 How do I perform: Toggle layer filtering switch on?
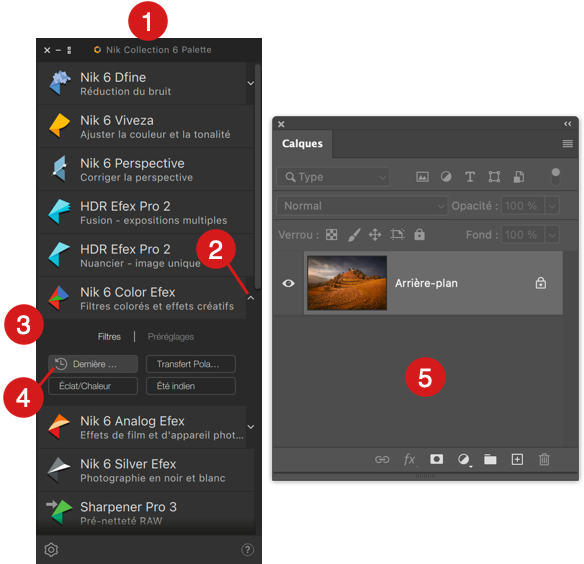click(x=555, y=177)
